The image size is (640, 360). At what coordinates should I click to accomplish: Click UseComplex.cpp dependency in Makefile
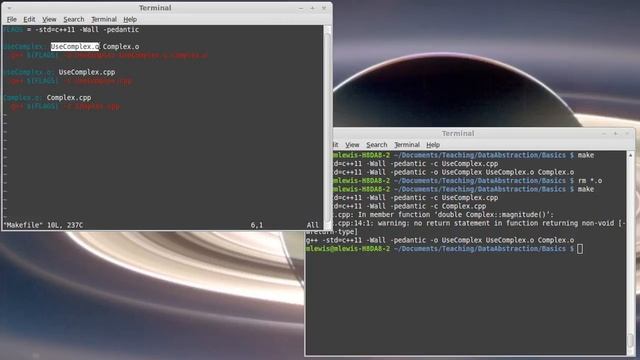[87, 72]
